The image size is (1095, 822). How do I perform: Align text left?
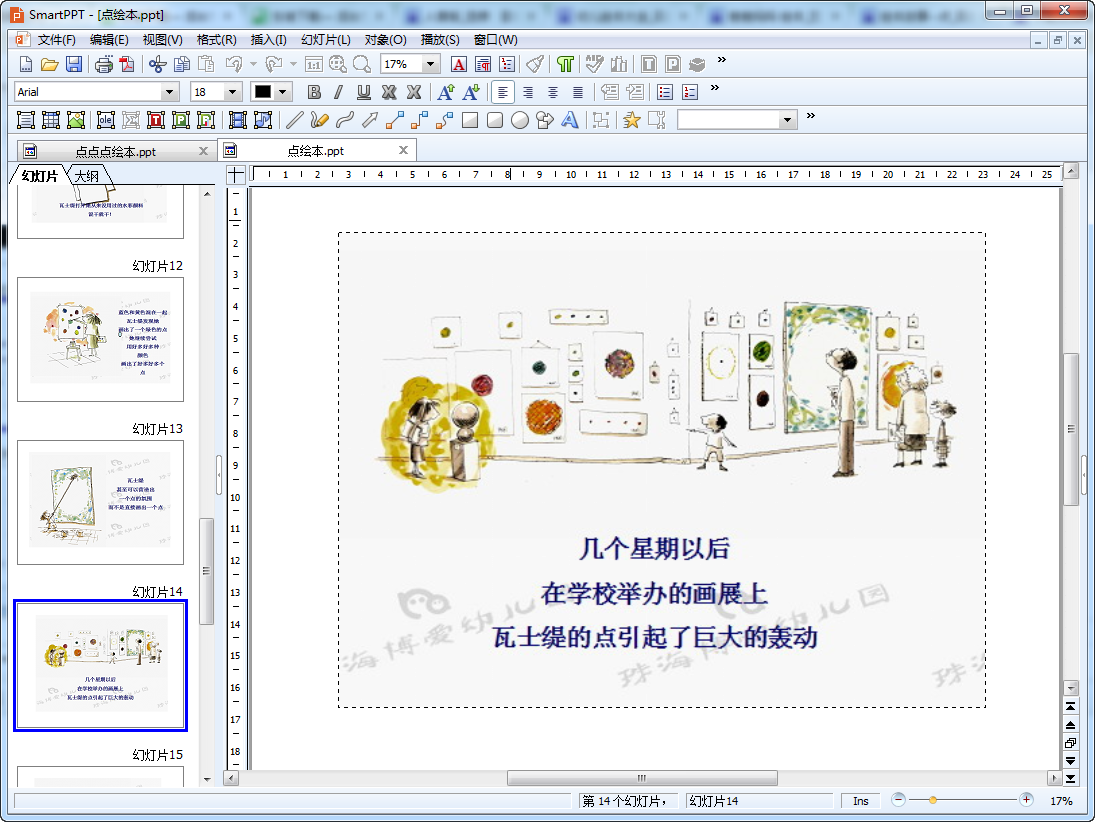(x=503, y=92)
